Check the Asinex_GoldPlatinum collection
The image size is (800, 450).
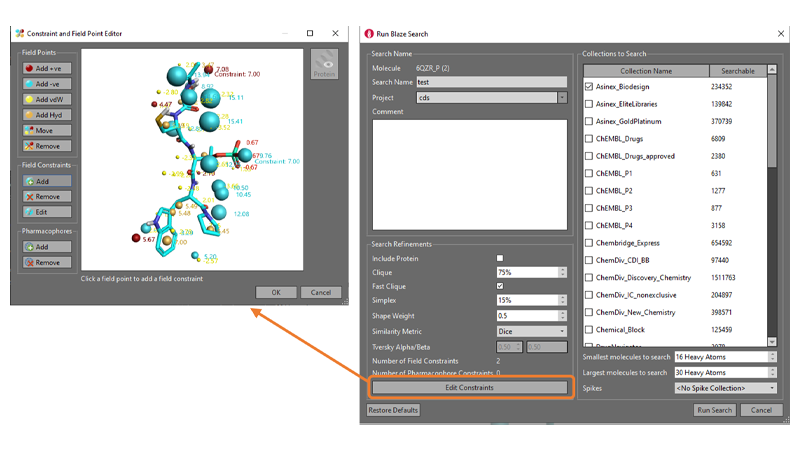coord(589,121)
